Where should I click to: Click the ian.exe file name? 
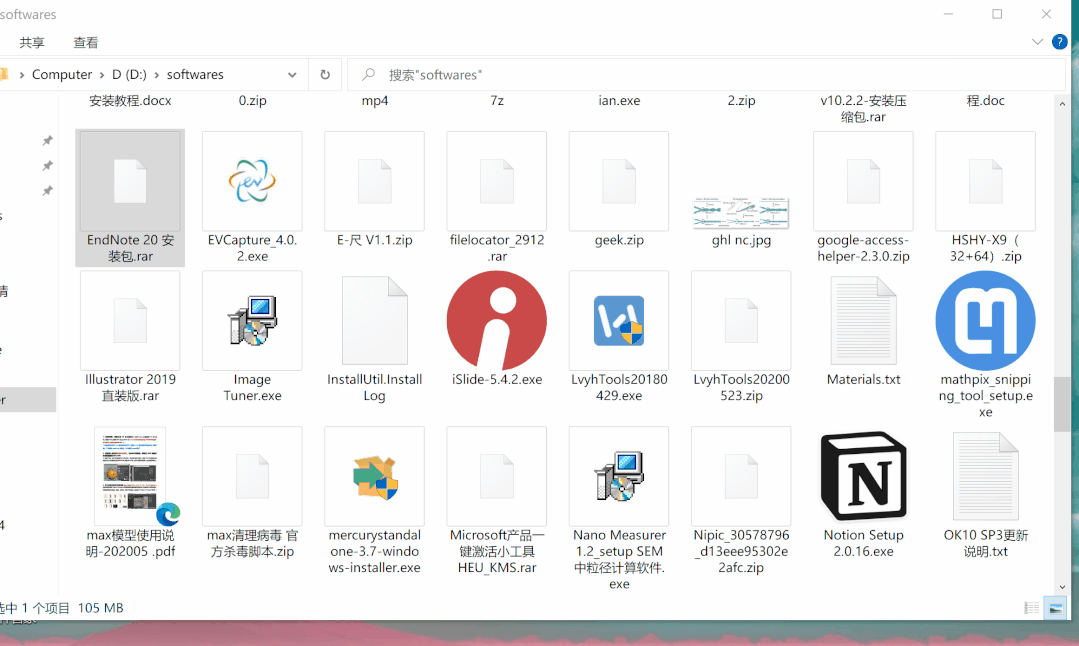pyautogui.click(x=619, y=100)
